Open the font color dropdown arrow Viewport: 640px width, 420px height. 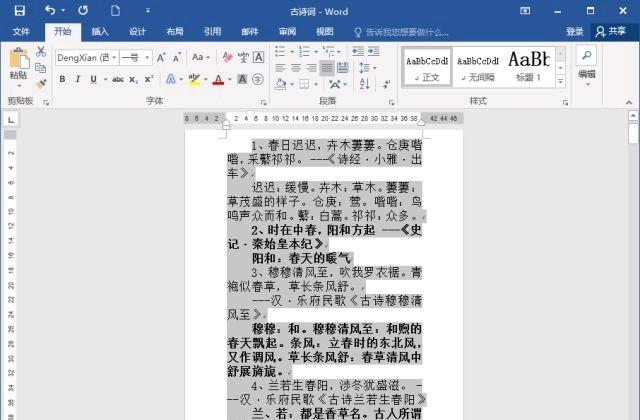[x=230, y=79]
